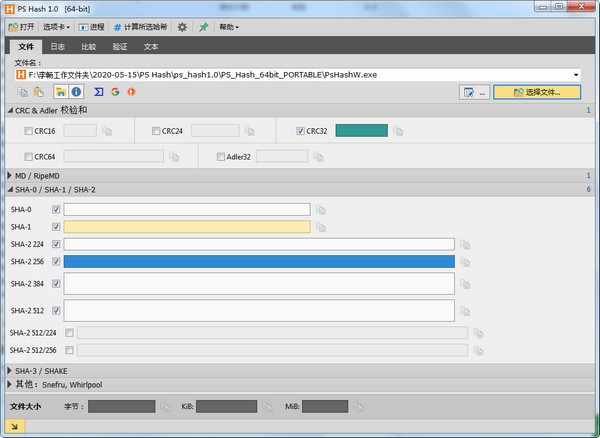
Task: Click 计算所选哈希 button
Action: pyautogui.click(x=145, y=27)
